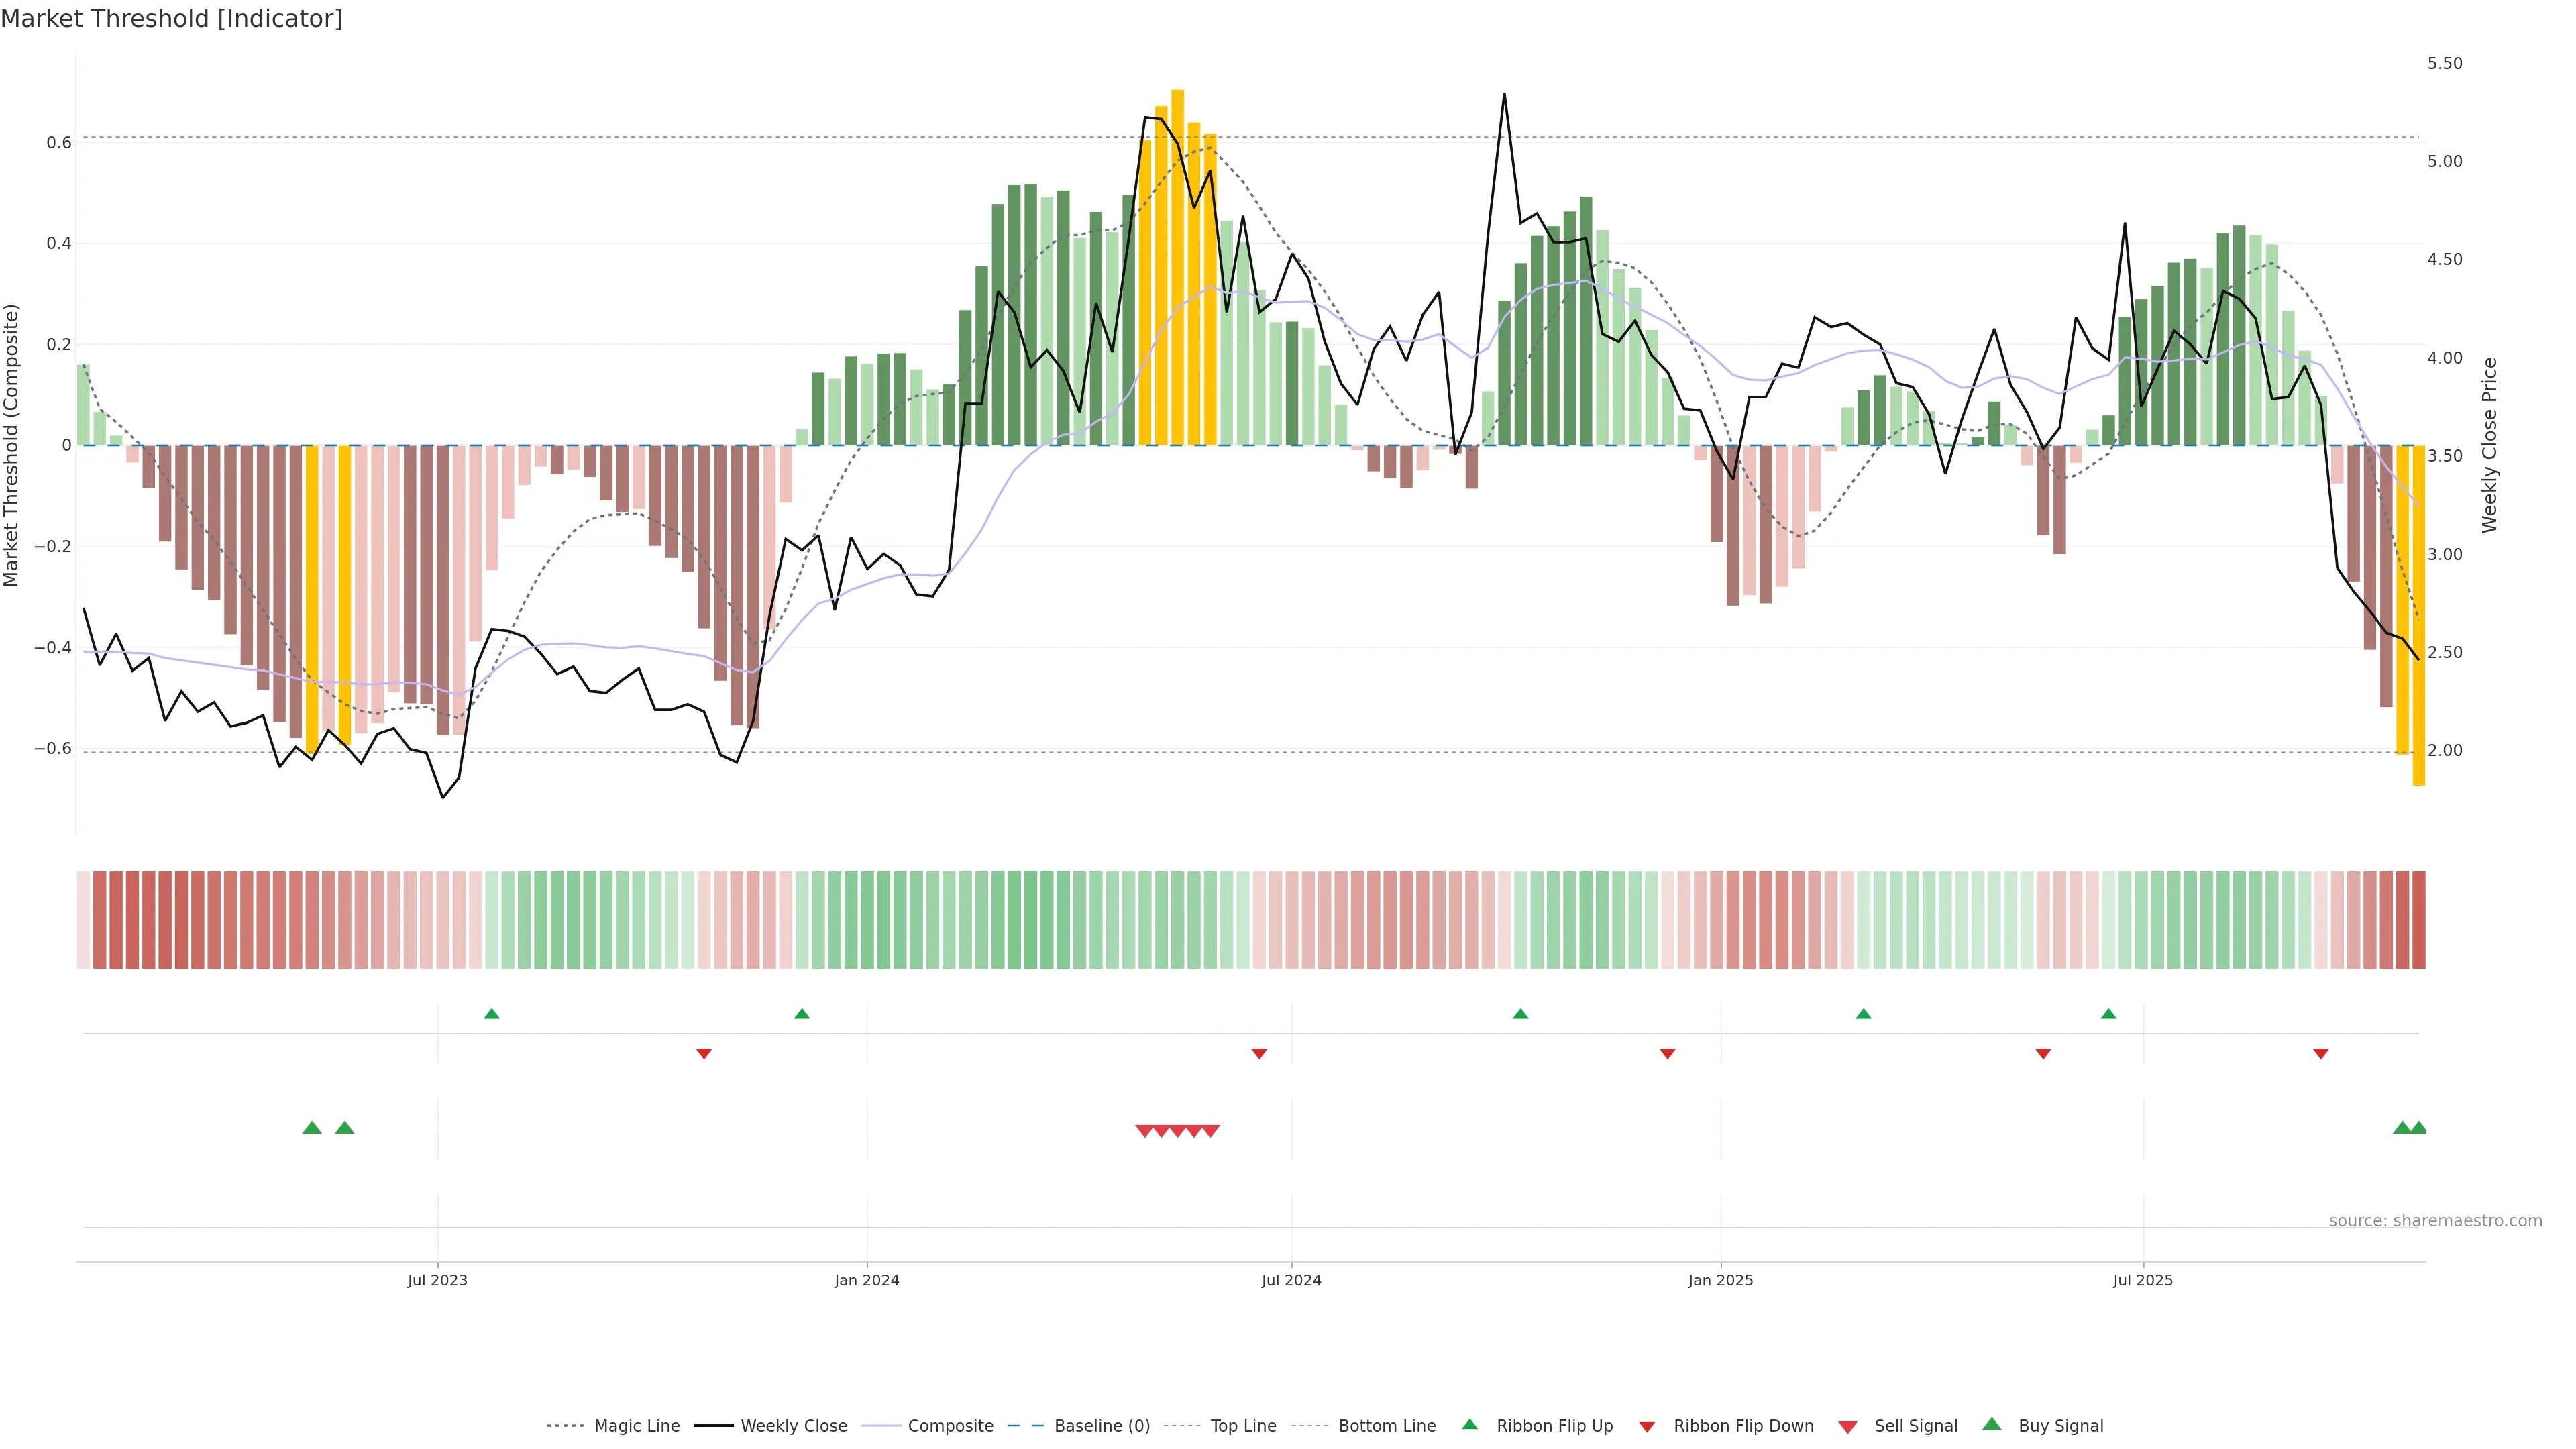Screen dimensions: 2576x1449
Task: Click Sell Signal legend red triangle
Action: point(1847,1427)
